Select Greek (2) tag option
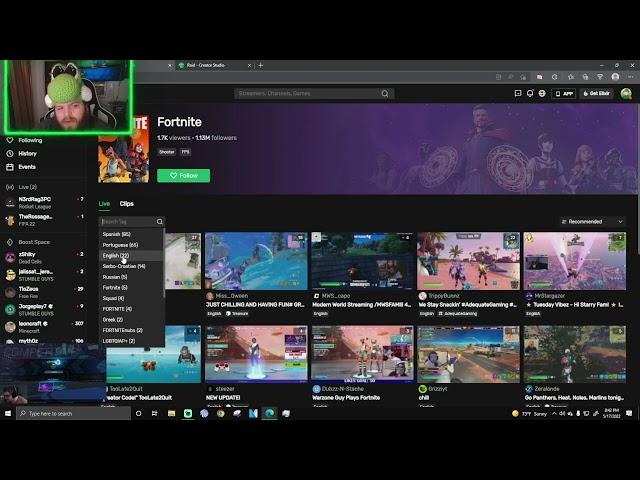Image resolution: width=640 pixels, height=480 pixels. [131, 320]
